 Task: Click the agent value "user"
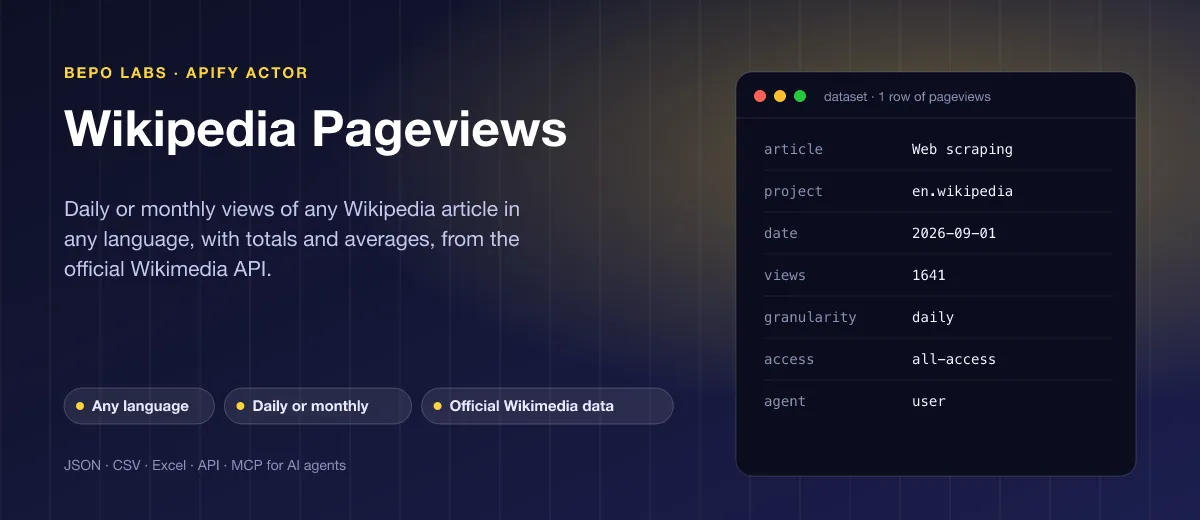click(x=929, y=401)
